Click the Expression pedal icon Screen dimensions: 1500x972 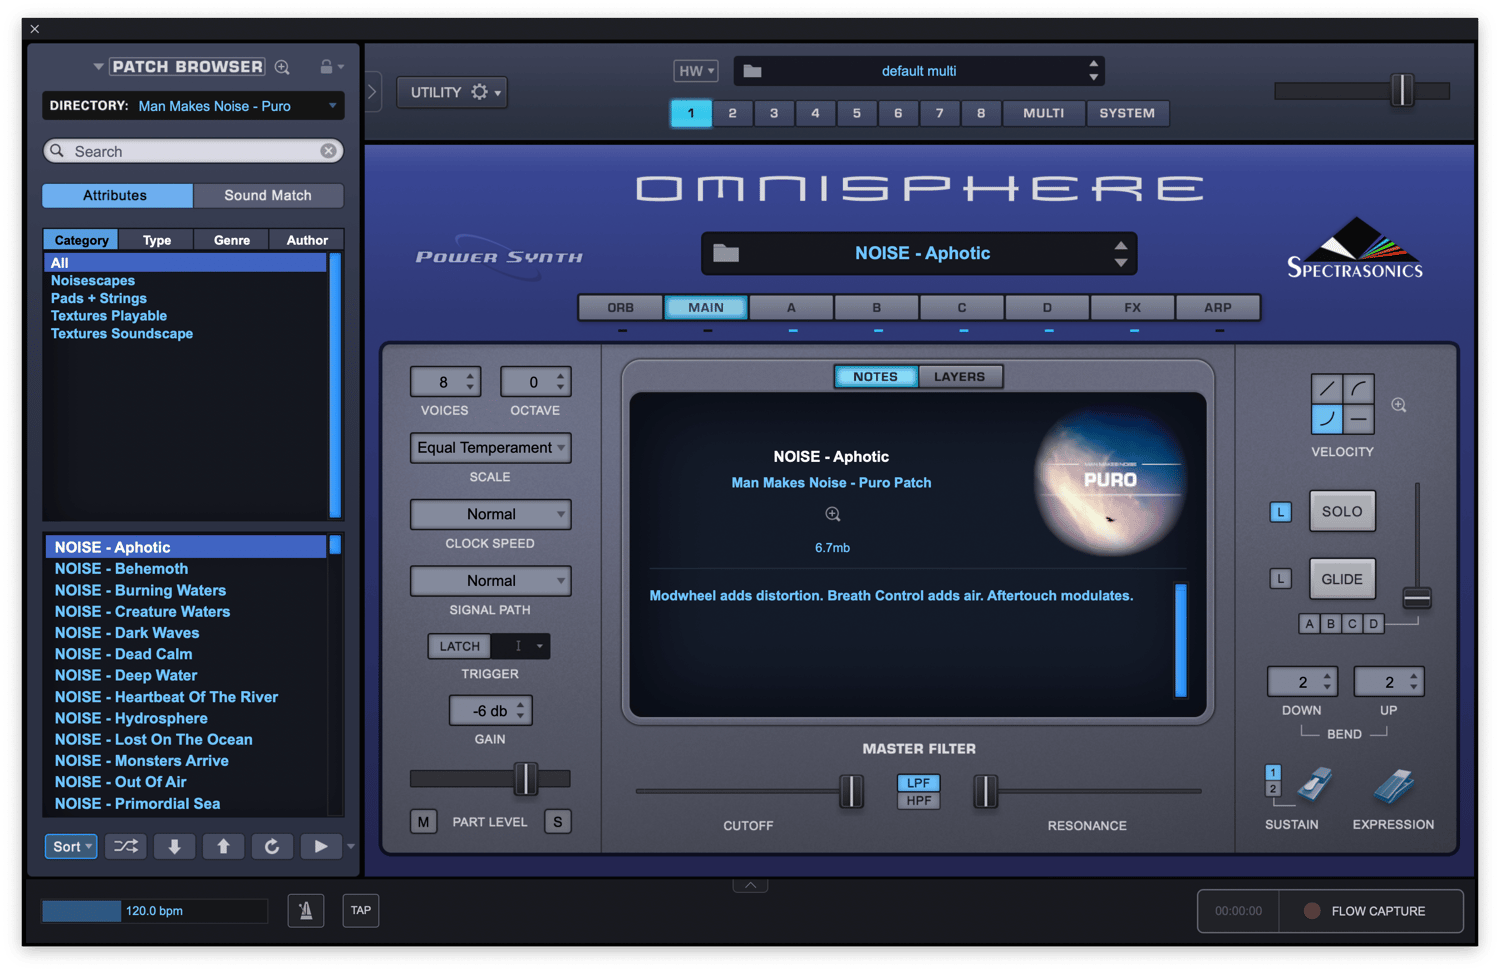[x=1393, y=786]
